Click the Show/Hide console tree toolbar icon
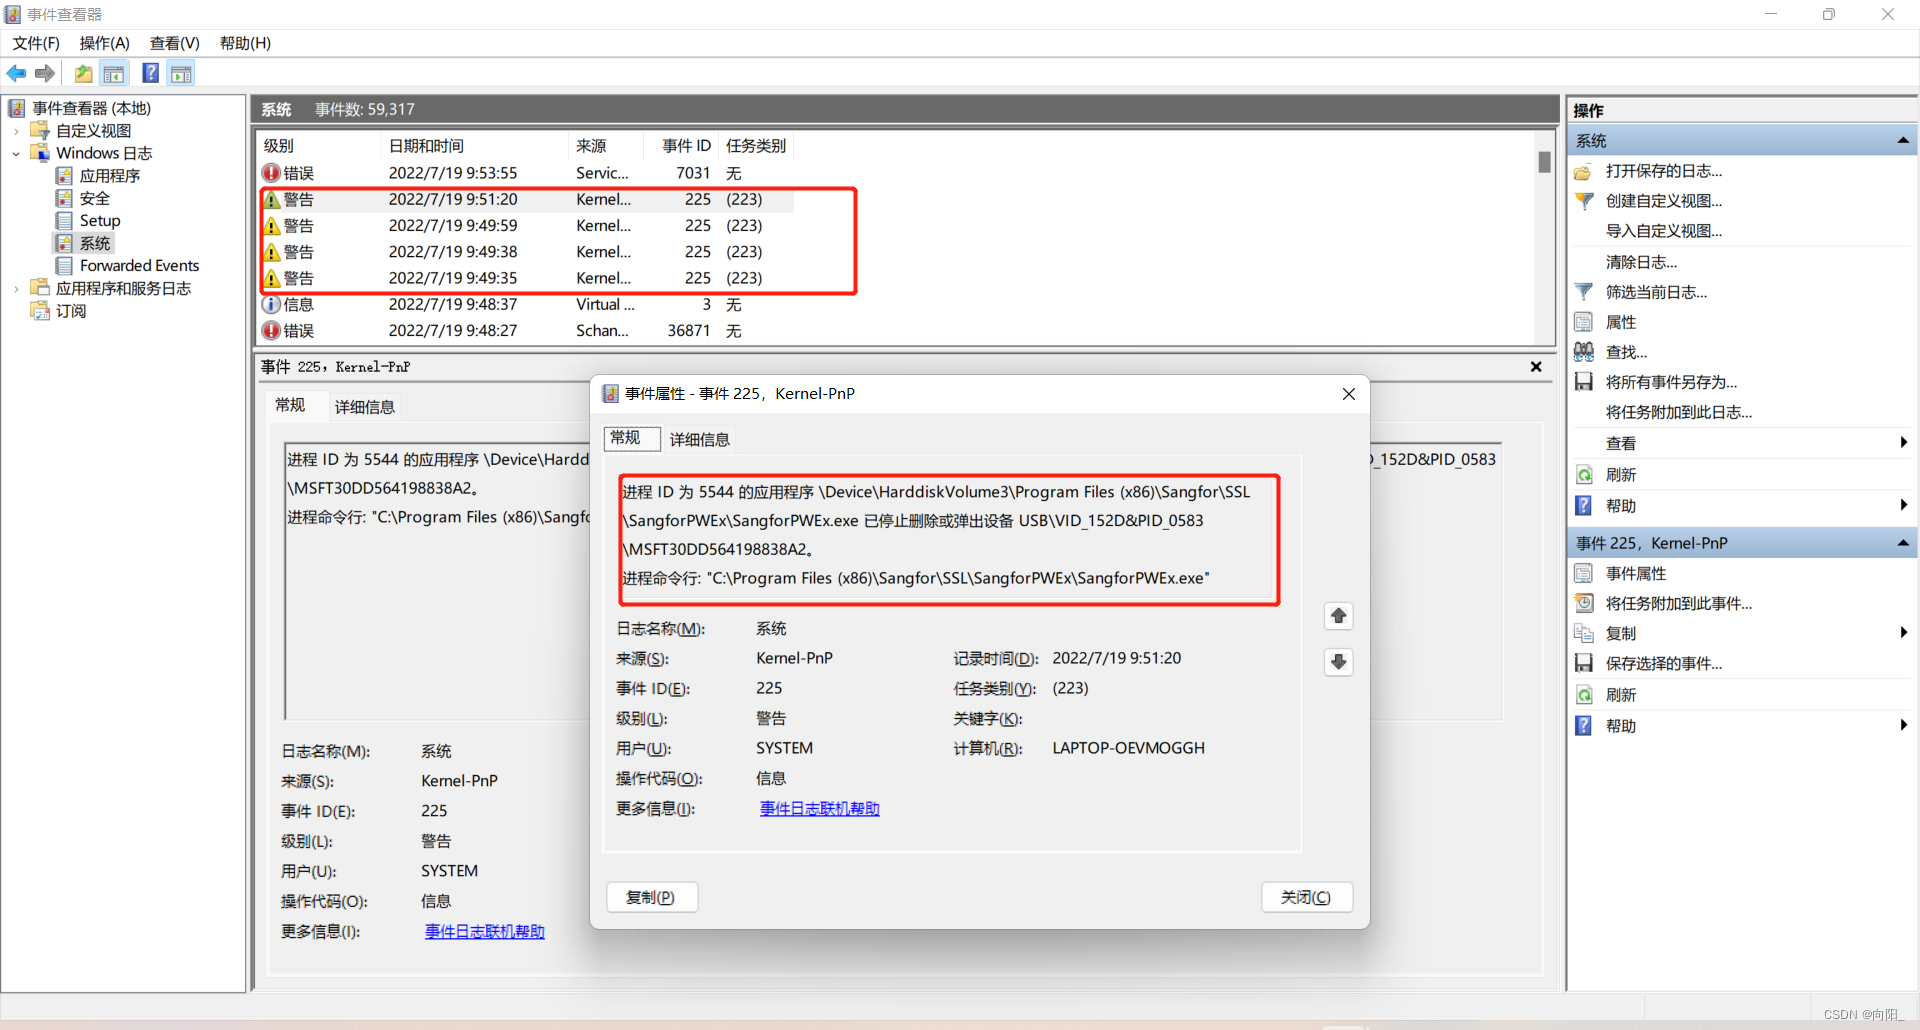 point(114,73)
